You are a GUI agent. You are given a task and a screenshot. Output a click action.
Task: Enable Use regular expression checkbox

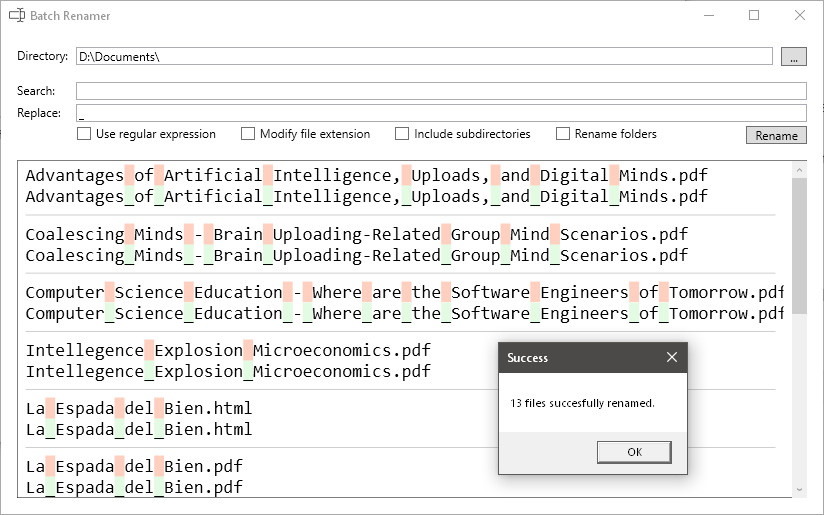pyautogui.click(x=85, y=134)
